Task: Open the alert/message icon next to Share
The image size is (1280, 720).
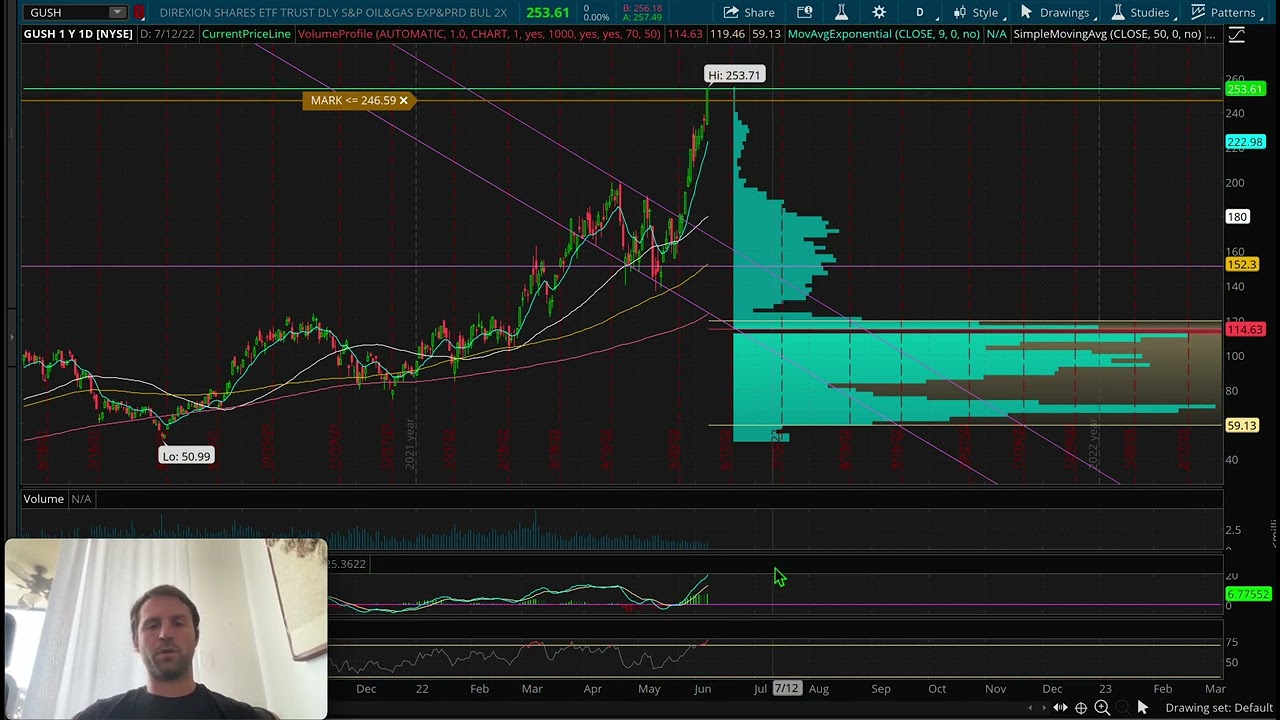Action: click(x=805, y=12)
